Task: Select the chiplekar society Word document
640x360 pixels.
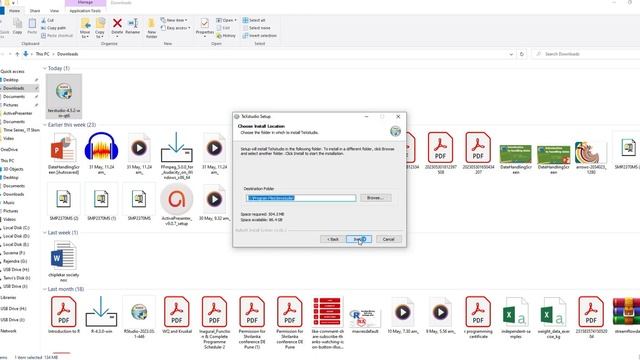Action: click(x=64, y=261)
